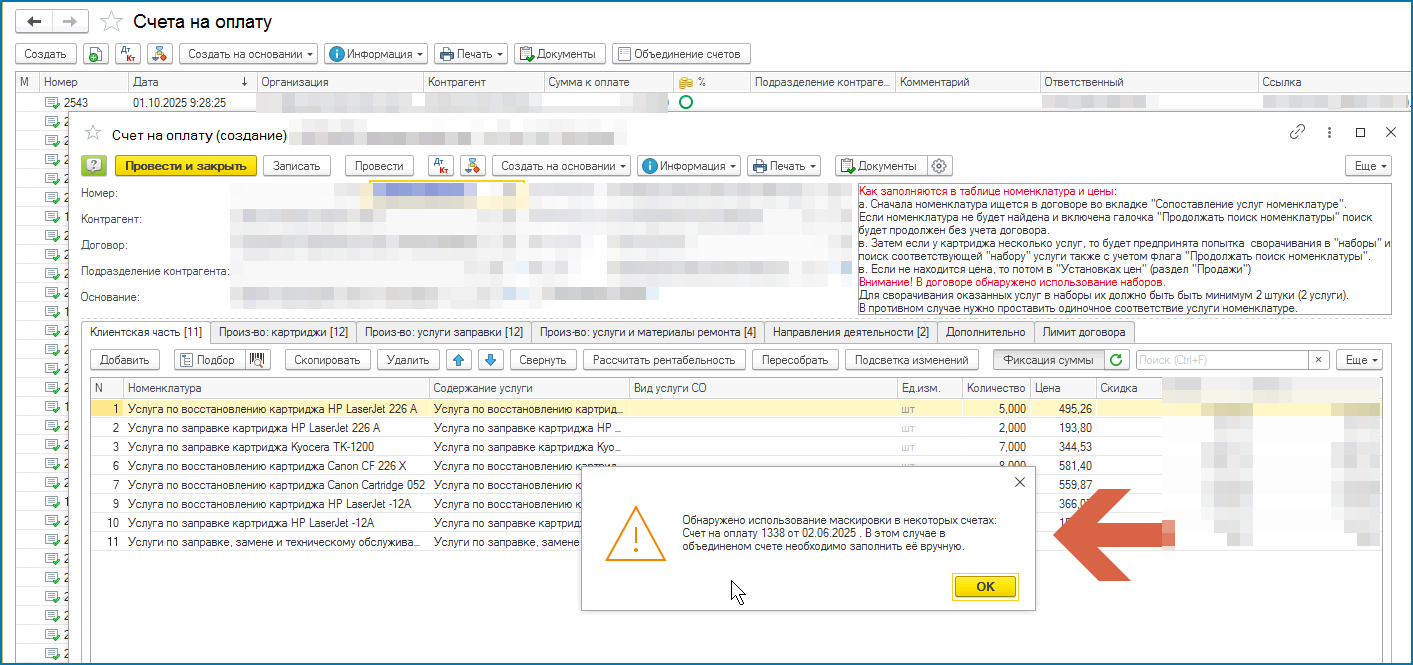Image resolution: width=1413 pixels, height=665 pixels.
Task: Open the gear settings icon beside Документы
Action: click(x=940, y=166)
